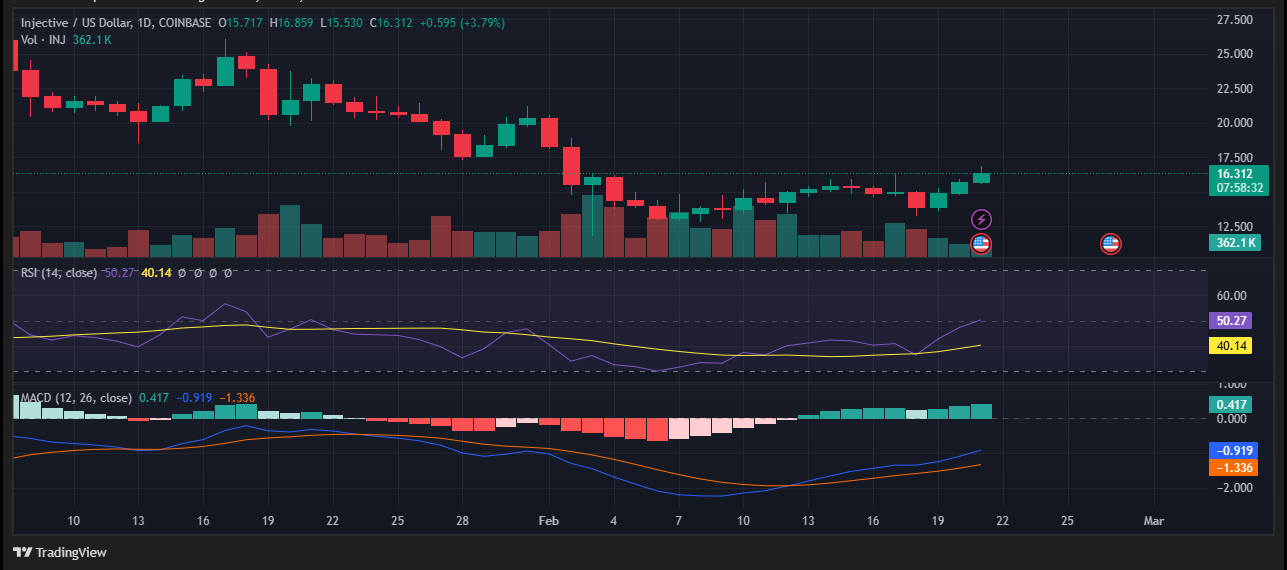Screen dimensions: 1287x570
Task: Select the MACD (12, 26, close) indicator legend
Action: 77,398
